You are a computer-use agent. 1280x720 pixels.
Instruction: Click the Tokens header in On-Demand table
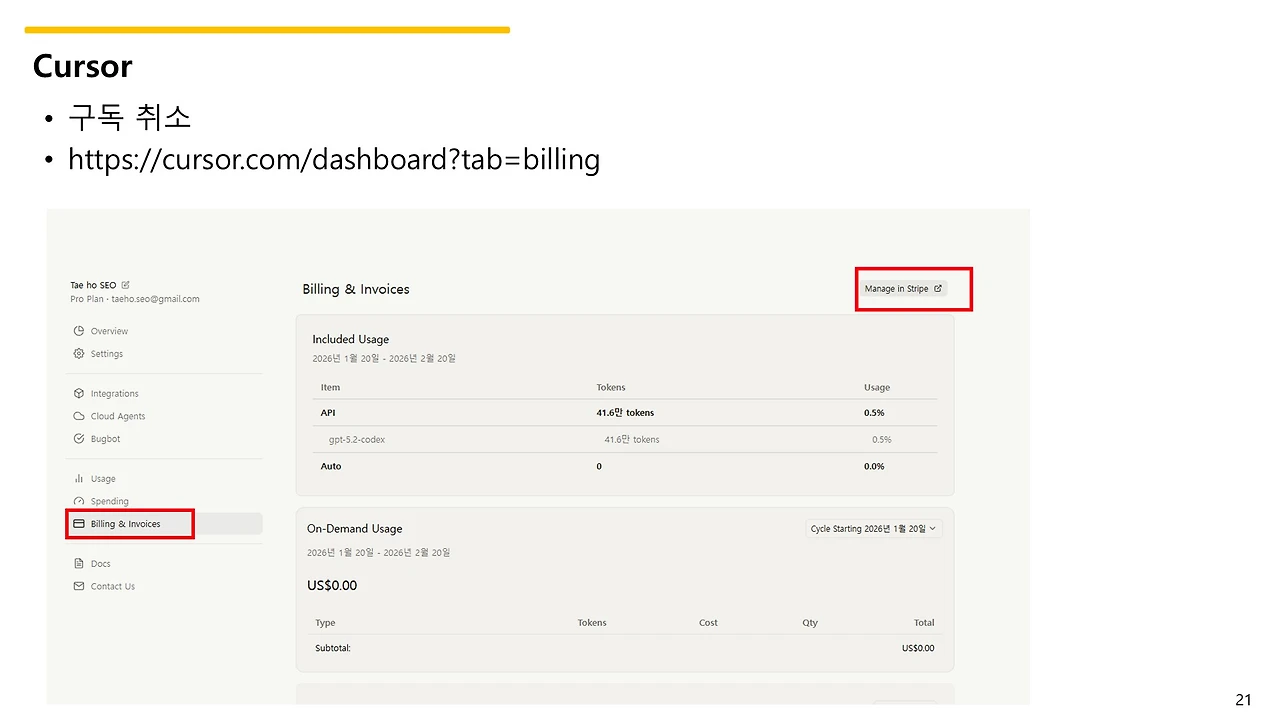[592, 623]
